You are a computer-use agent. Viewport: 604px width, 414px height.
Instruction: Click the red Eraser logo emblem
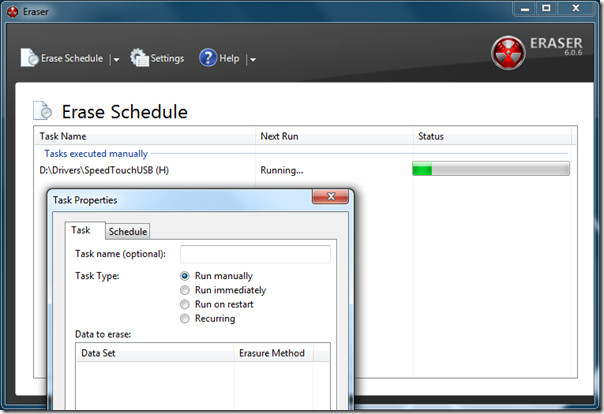[508, 53]
